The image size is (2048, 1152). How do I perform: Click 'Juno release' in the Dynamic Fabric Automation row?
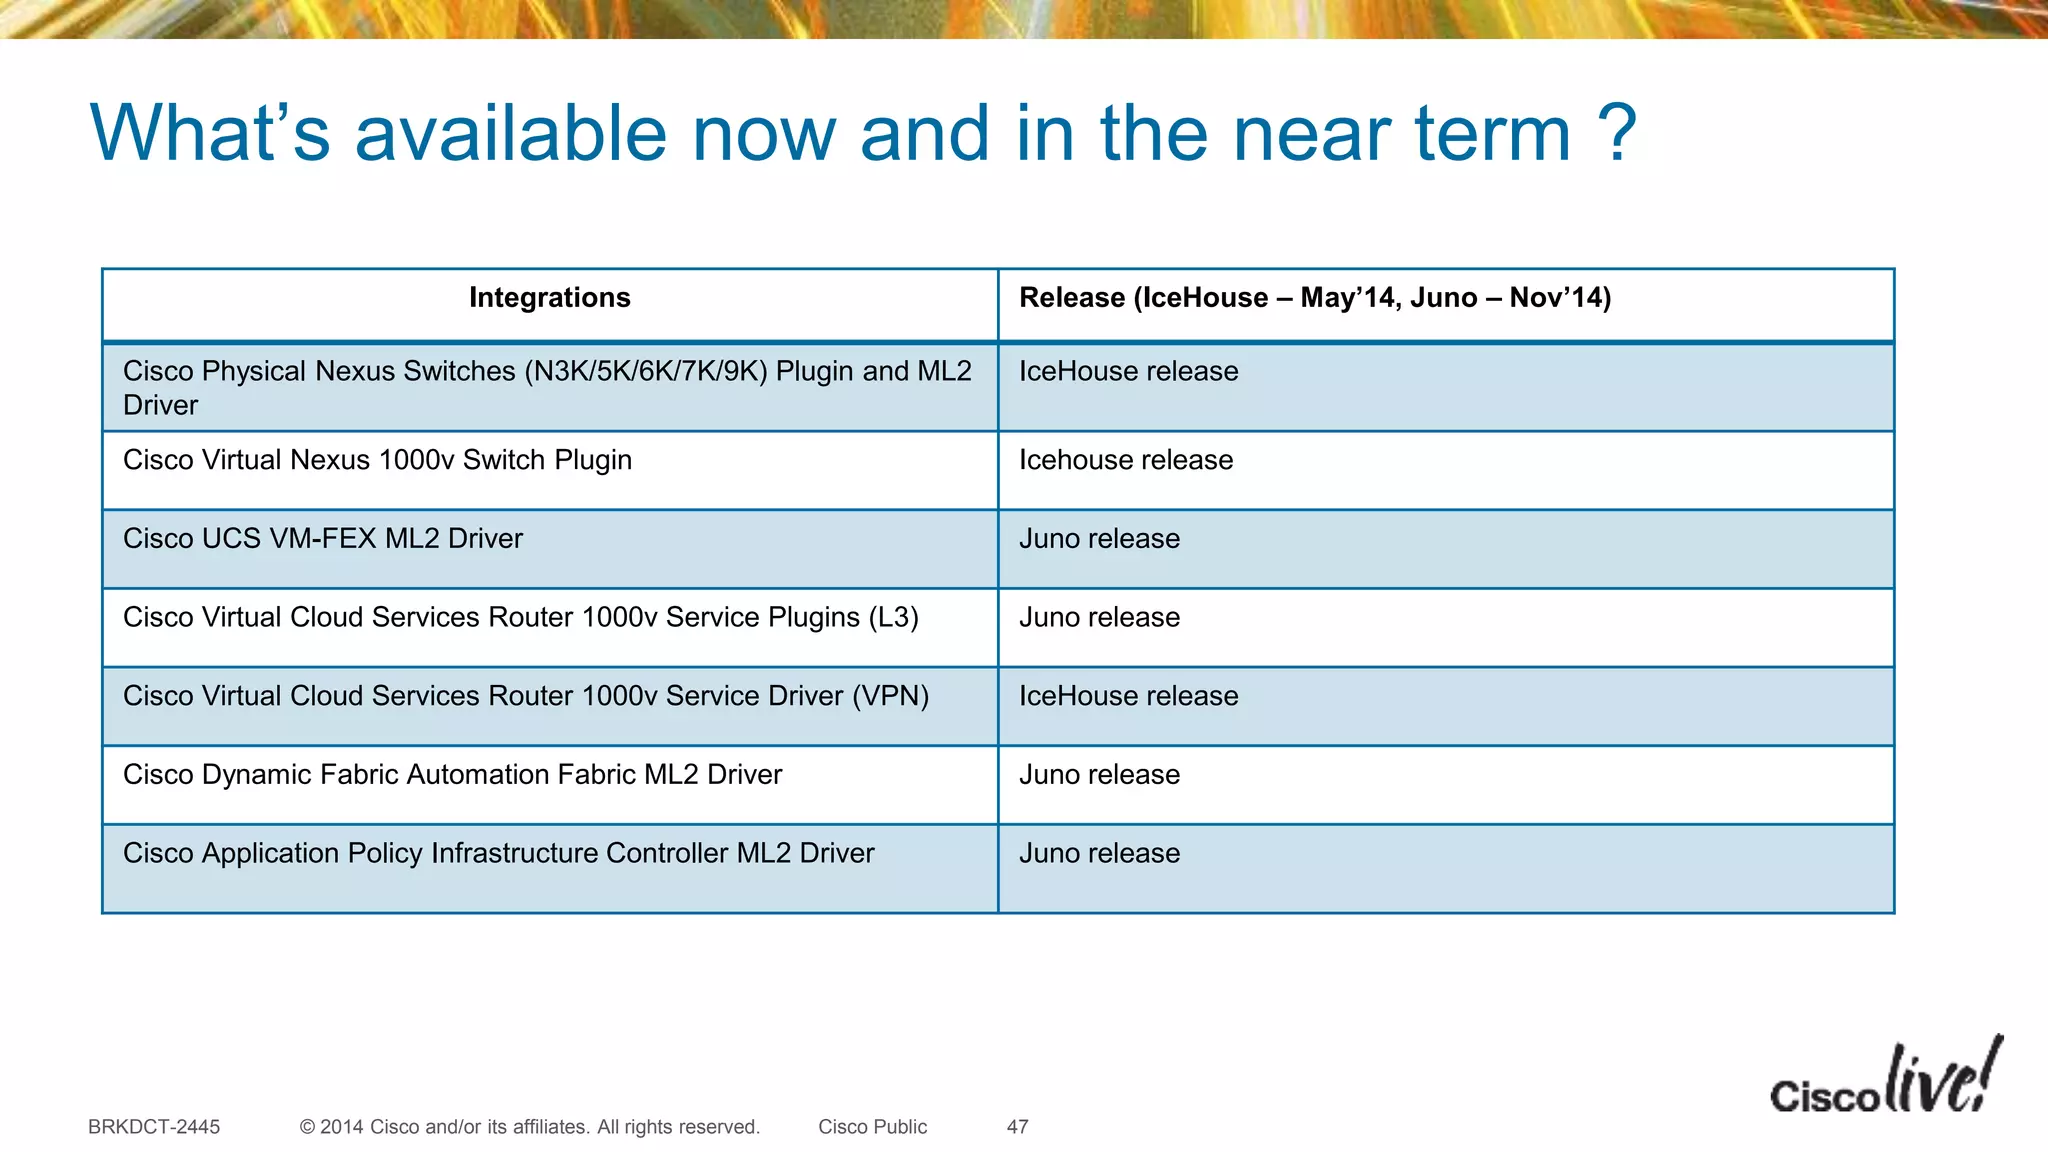point(1099,775)
